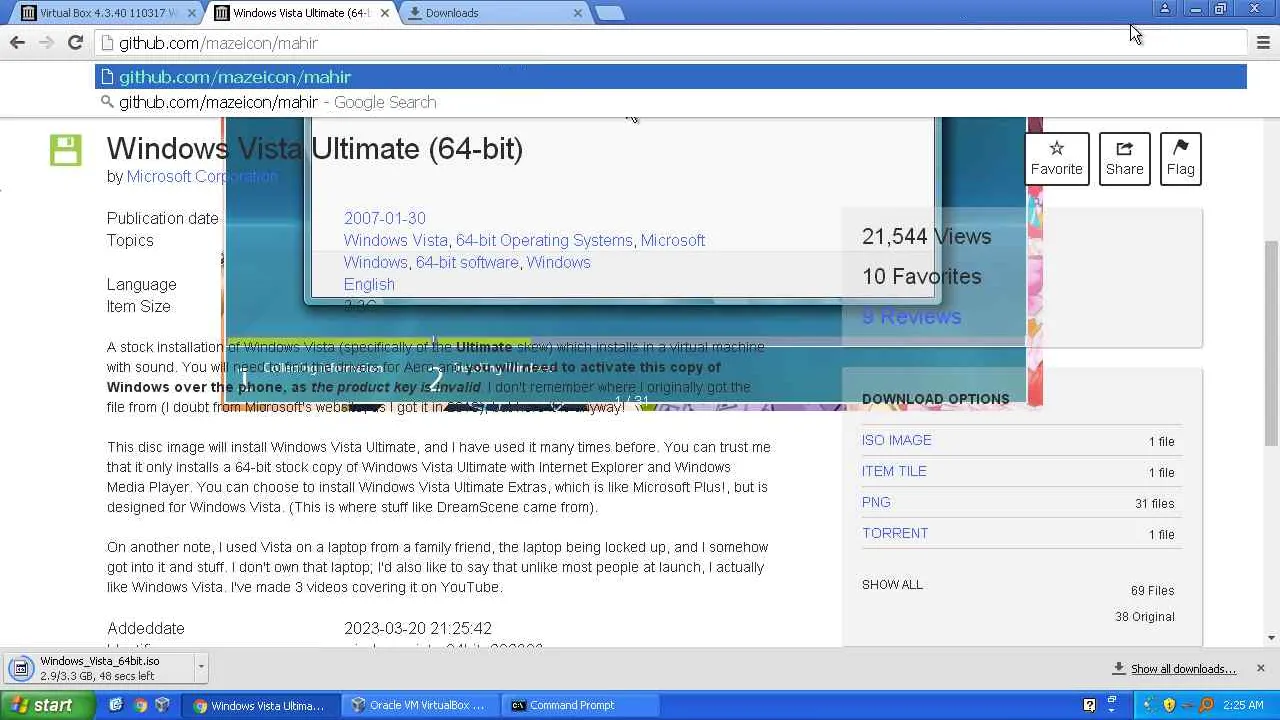Click the ITEM TILE download option
1280x720 pixels.
pos(894,471)
